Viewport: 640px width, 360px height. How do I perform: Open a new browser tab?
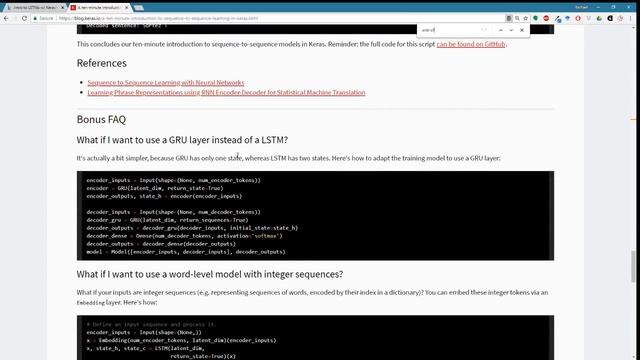coord(139,7)
